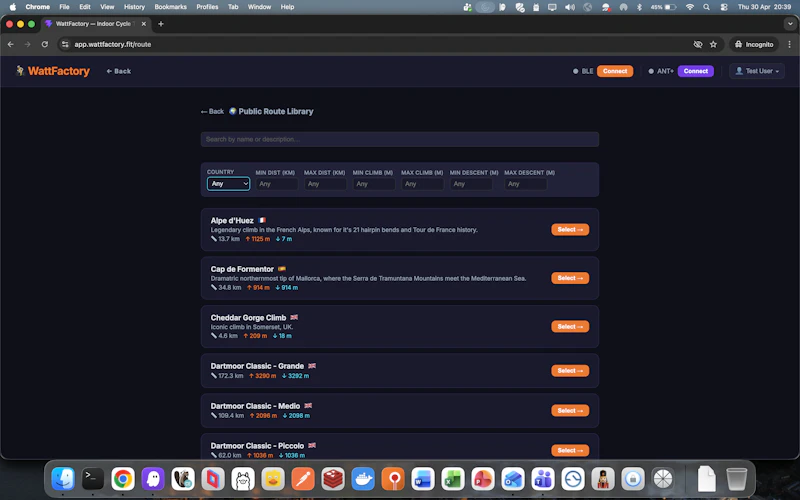Viewport: 800px width, 500px height.
Task: Click the Max Descent (m) field
Action: [526, 184]
